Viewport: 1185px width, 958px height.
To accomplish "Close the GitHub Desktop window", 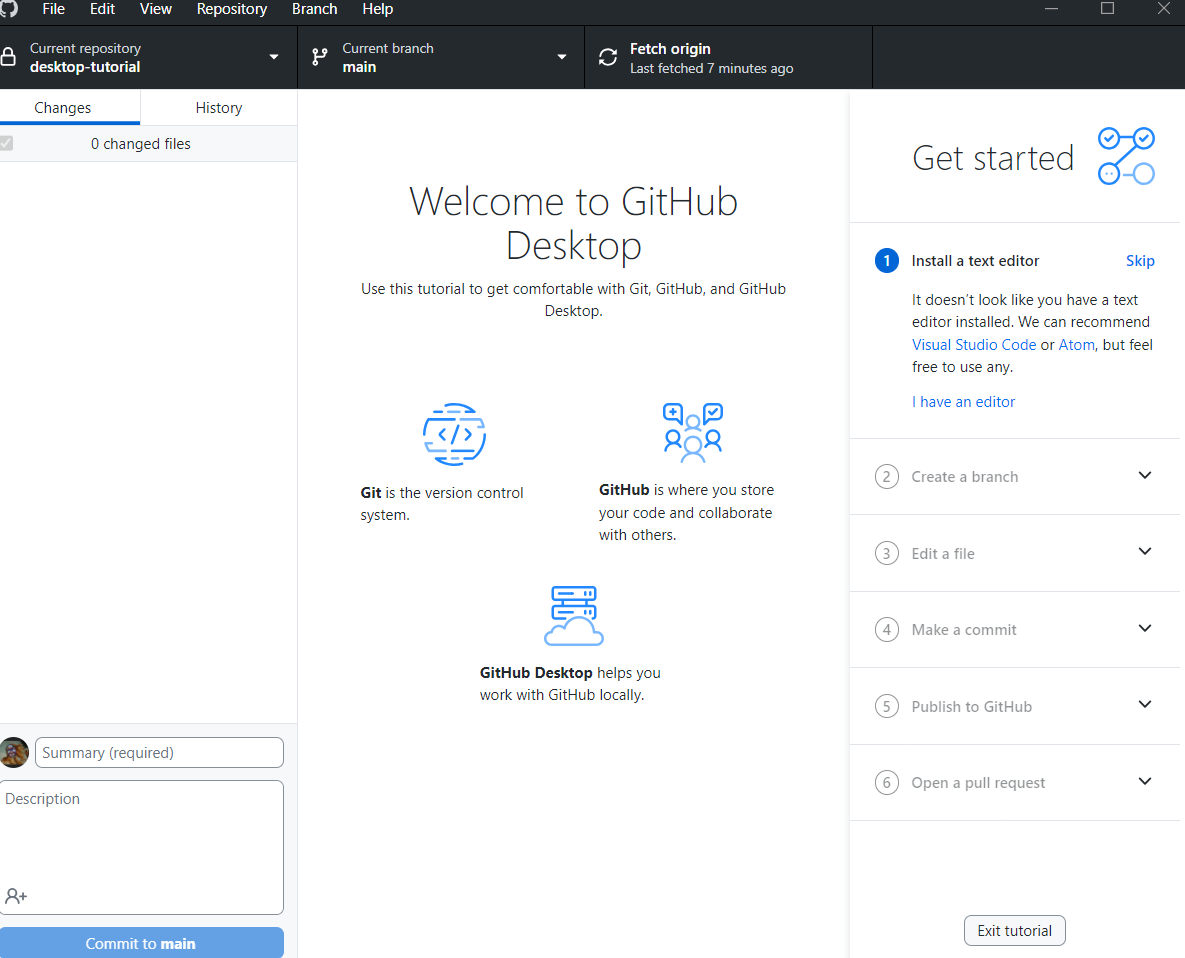I will pyautogui.click(x=1164, y=8).
